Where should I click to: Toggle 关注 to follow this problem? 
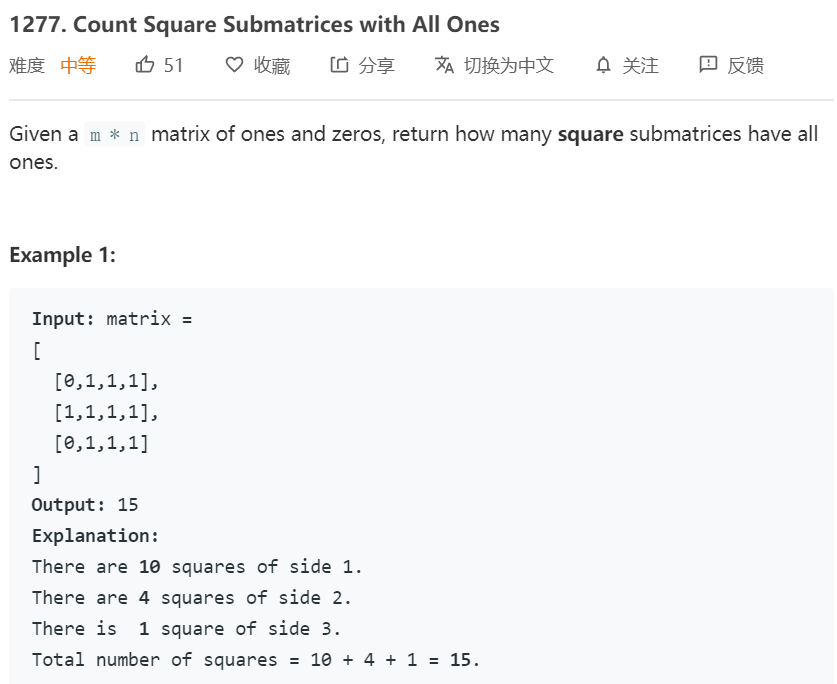coord(640,65)
